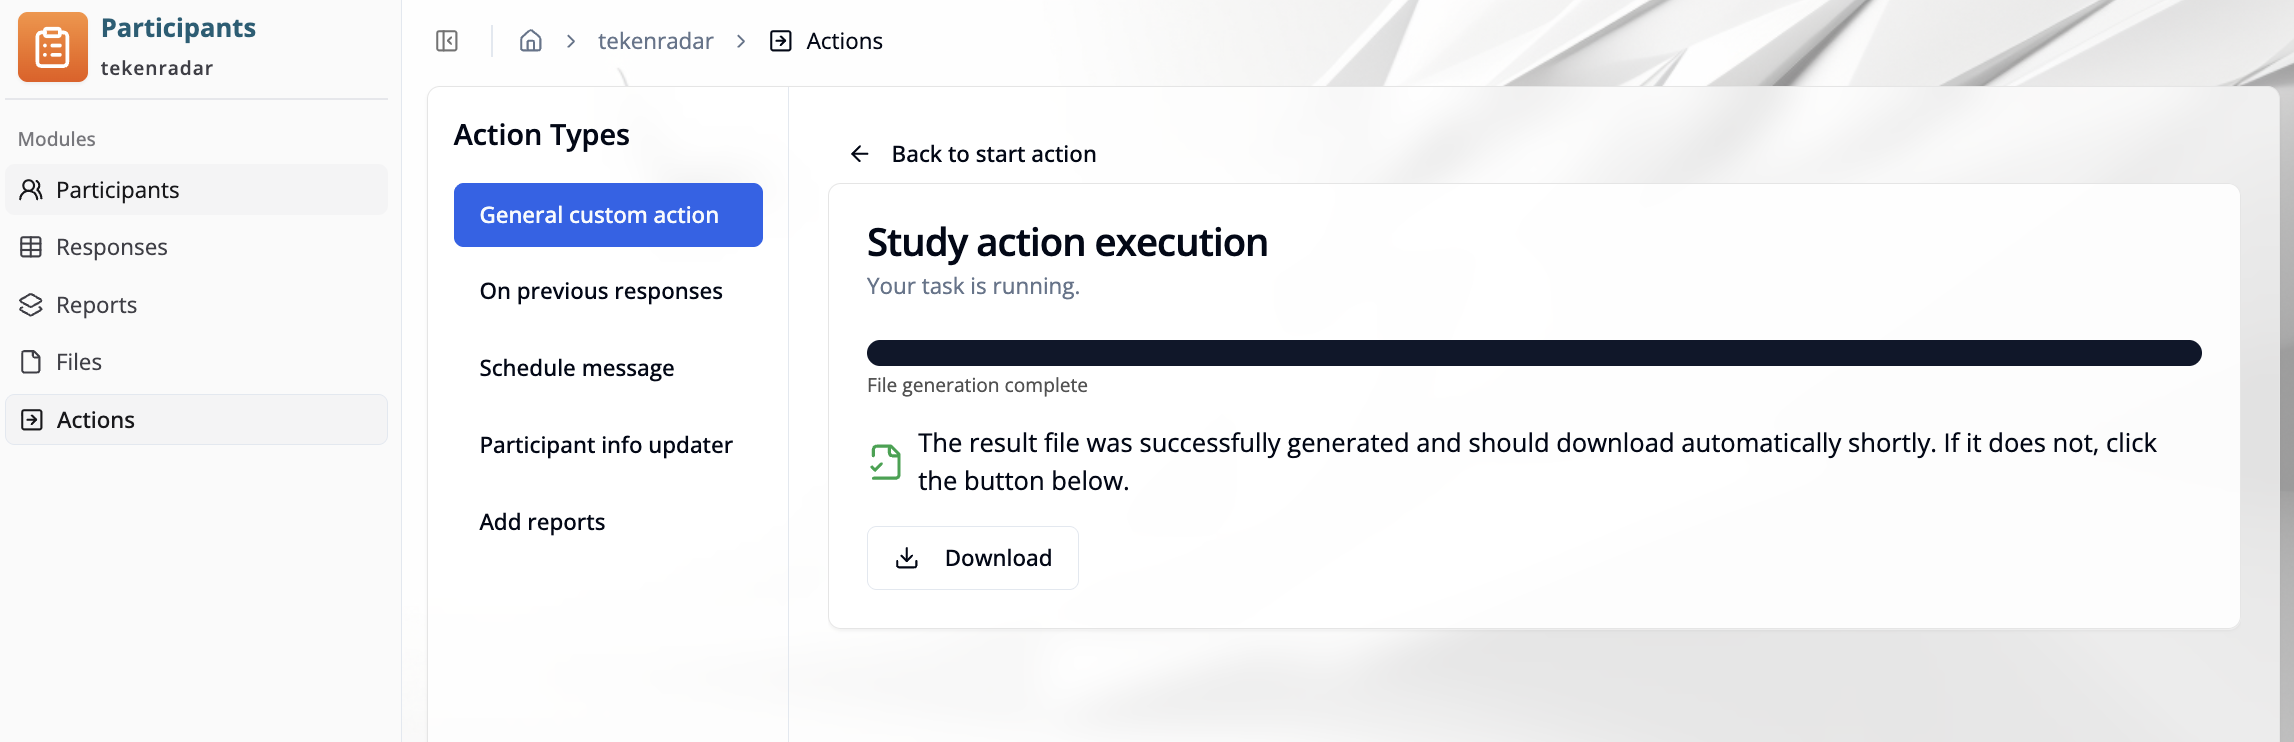Click the Files document icon
Viewport: 2294px width, 742px height.
pyautogui.click(x=29, y=361)
